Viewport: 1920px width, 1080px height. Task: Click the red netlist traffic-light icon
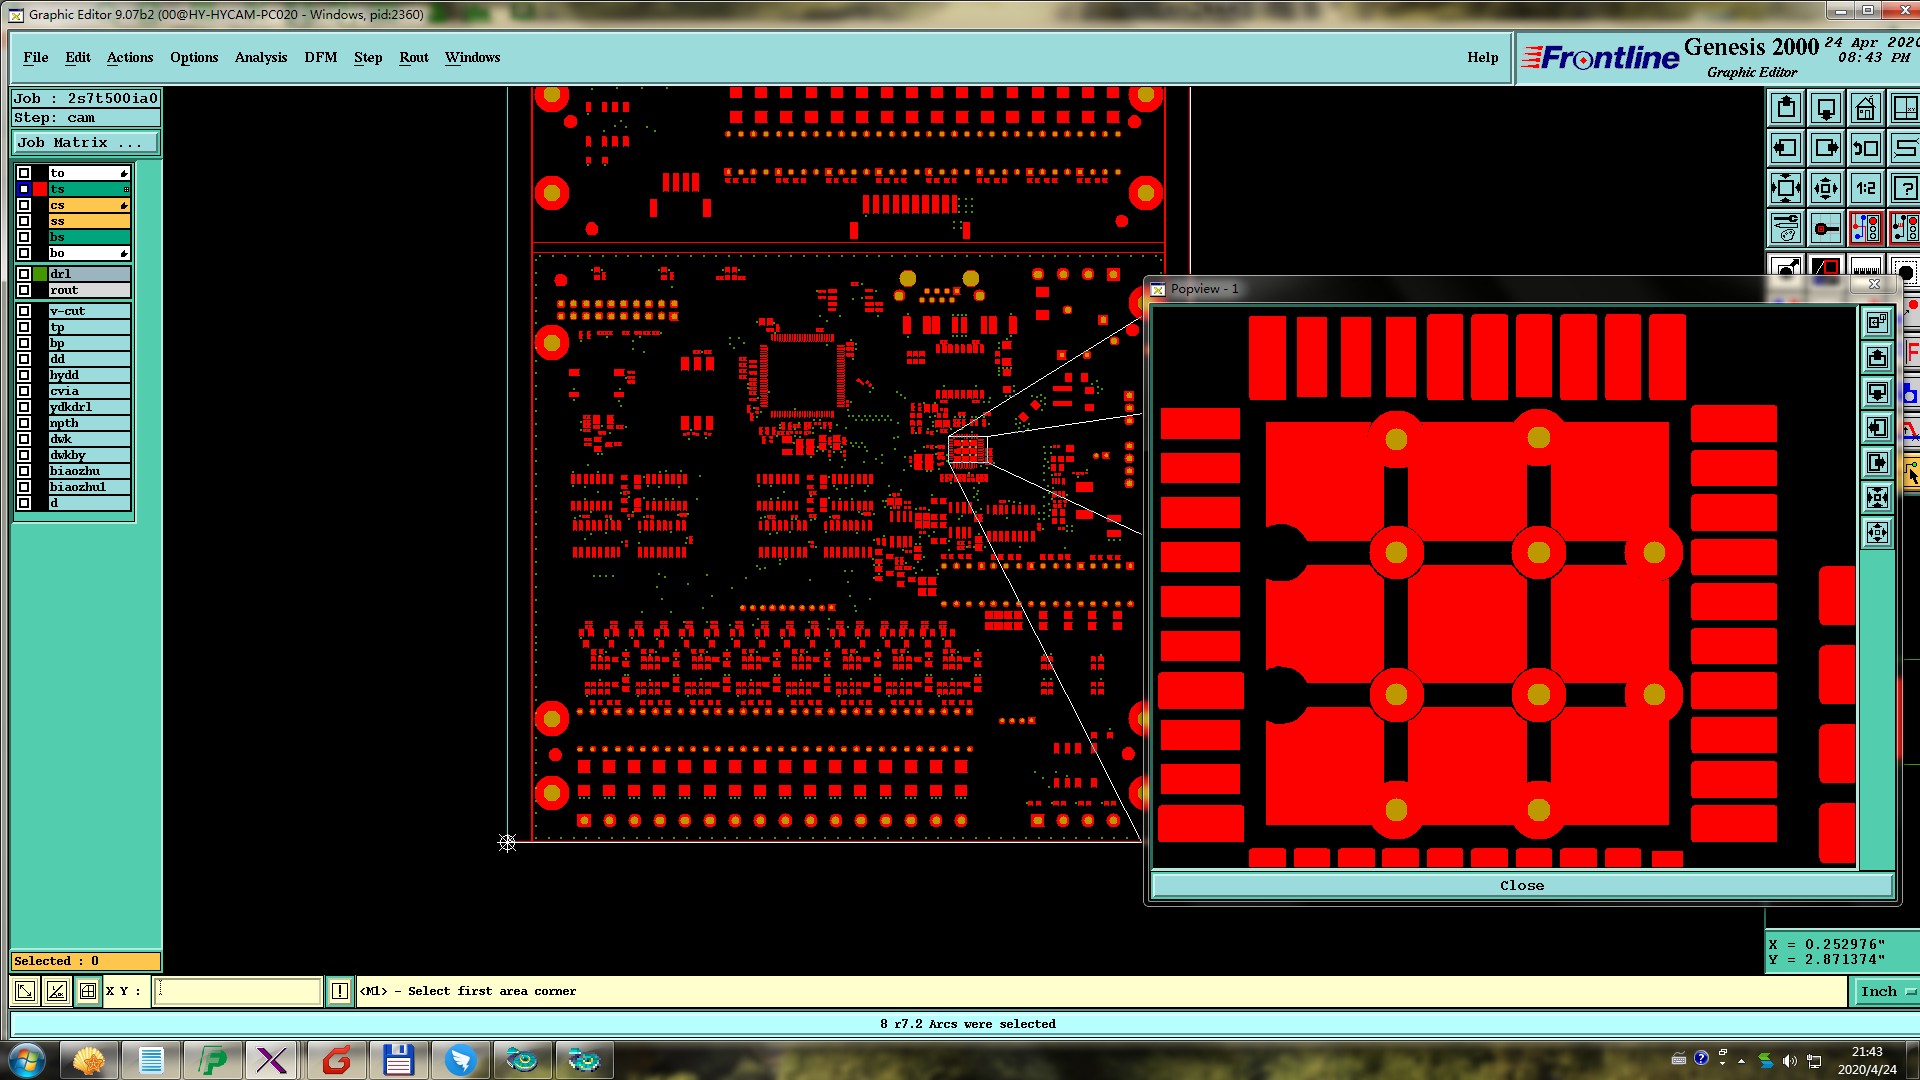[x=1865, y=228]
